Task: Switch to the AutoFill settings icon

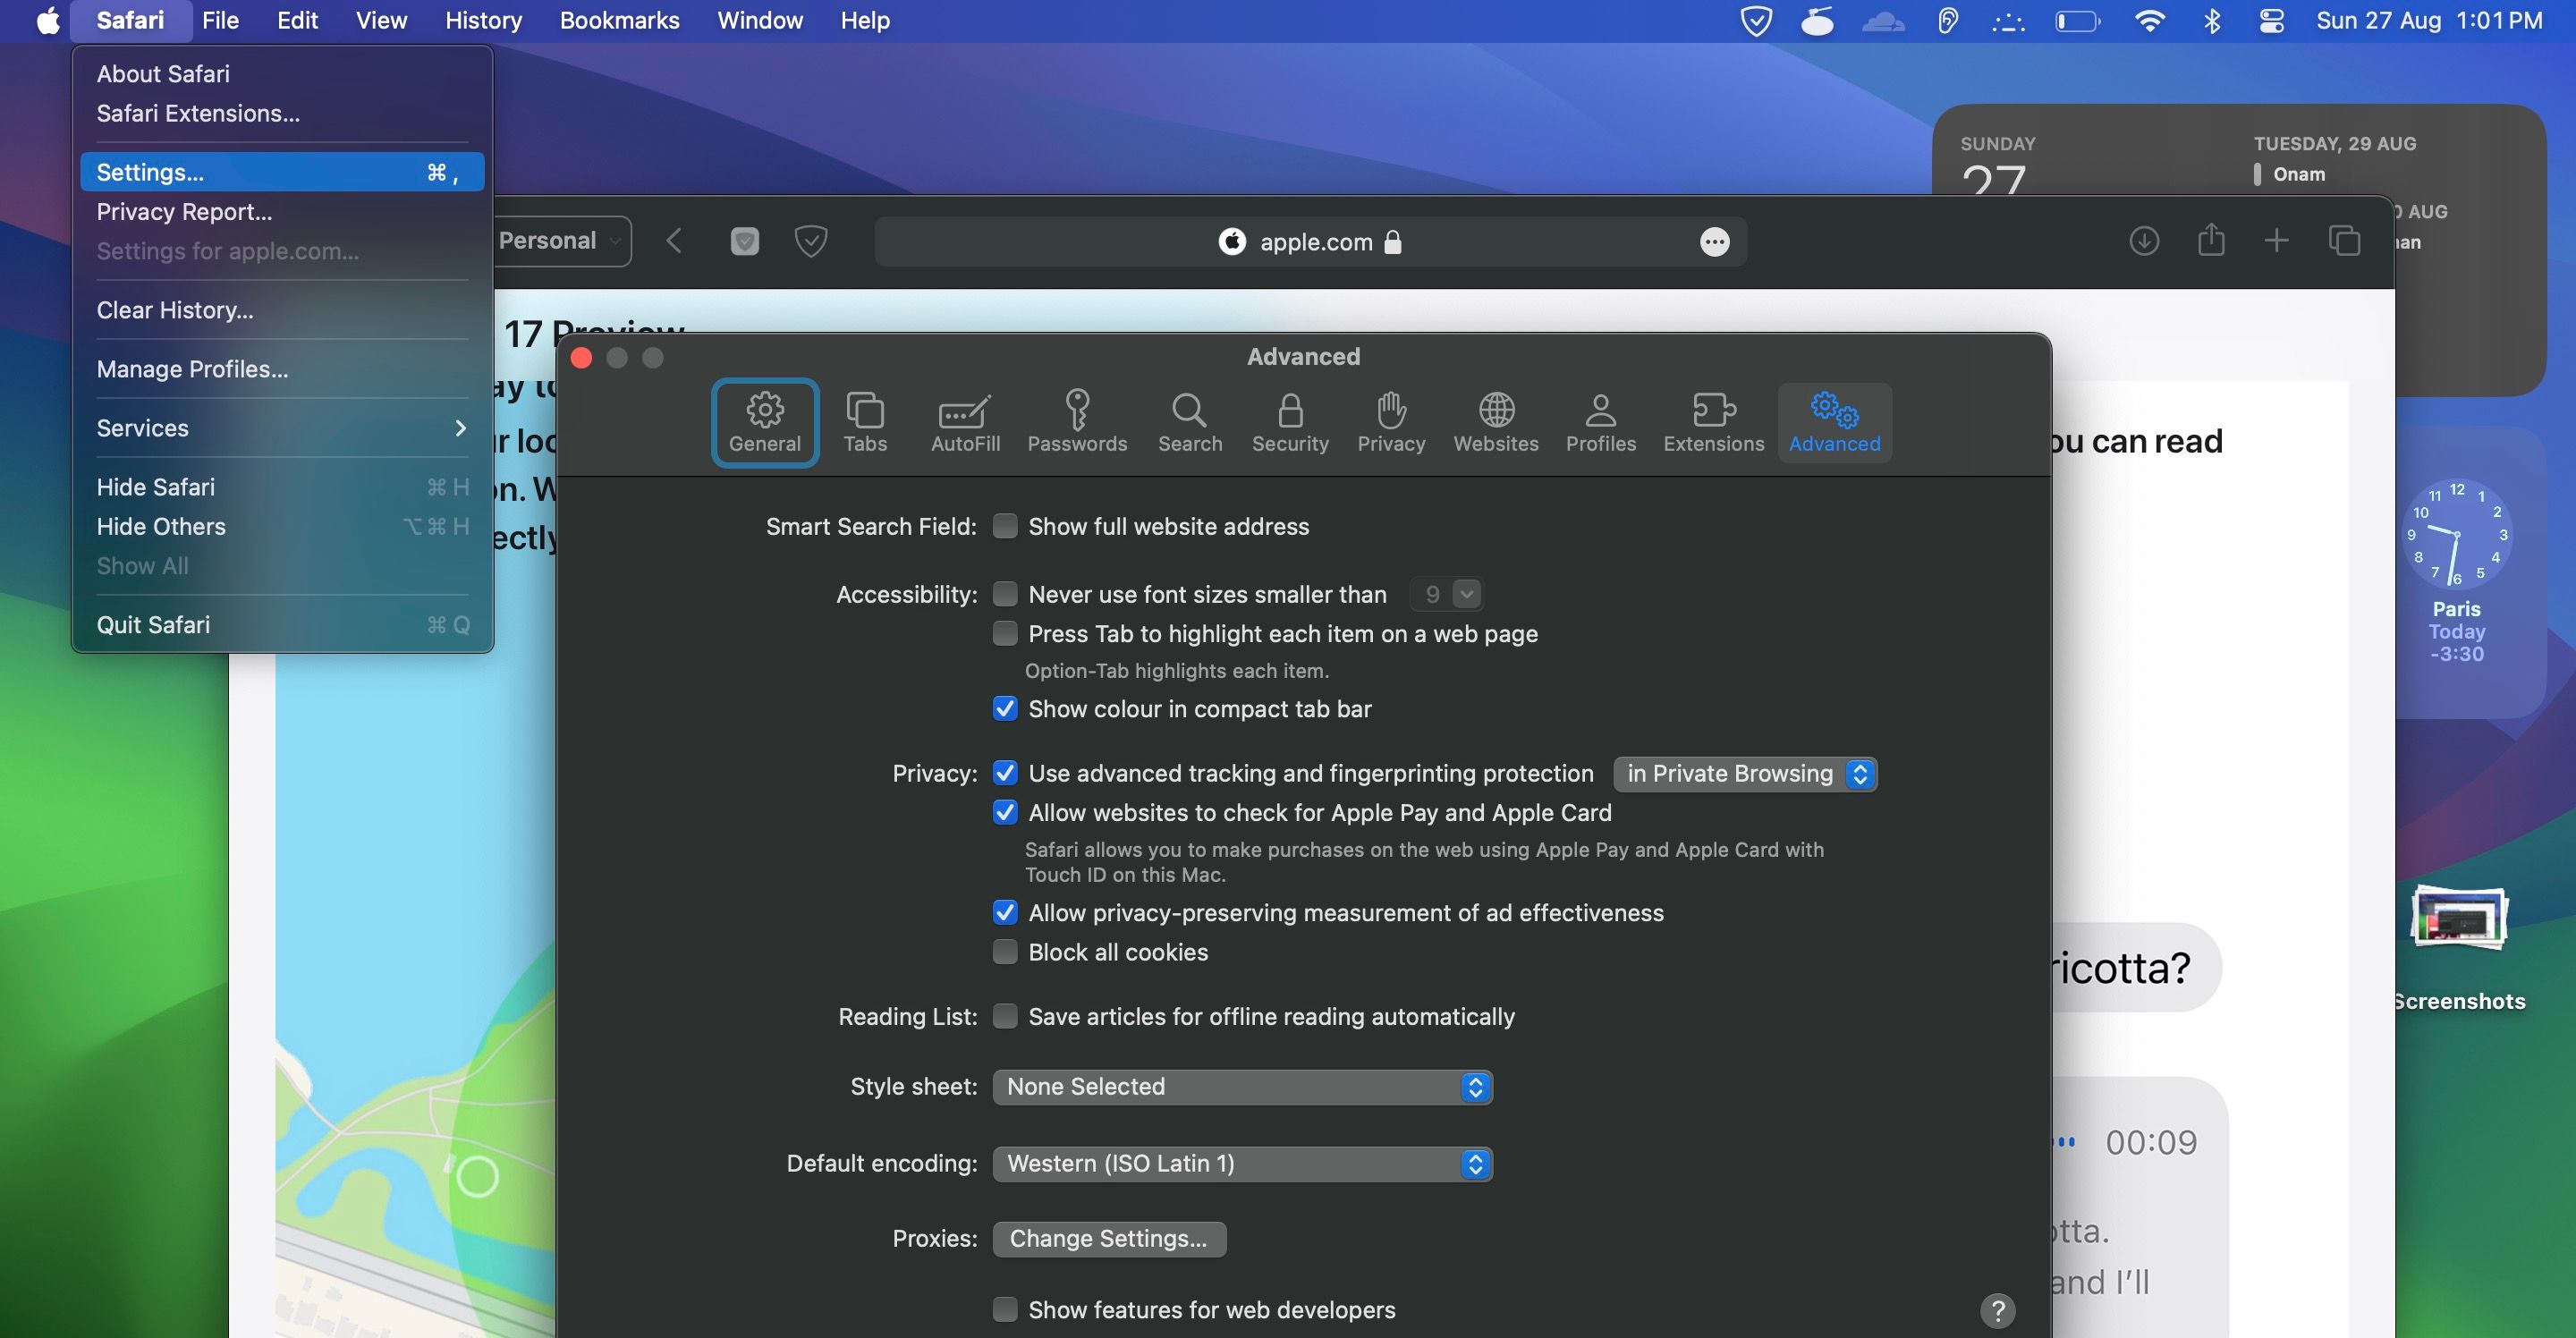Action: pyautogui.click(x=963, y=422)
